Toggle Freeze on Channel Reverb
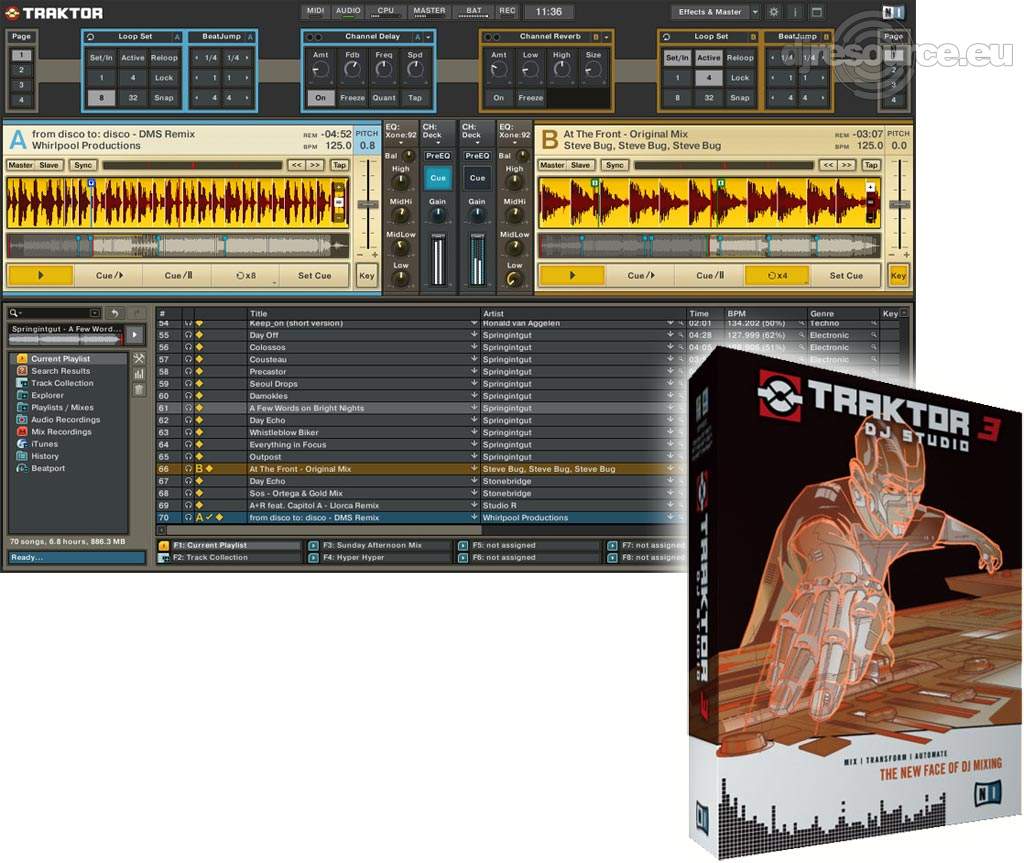The width and height of the screenshot is (1024, 863). click(x=530, y=97)
